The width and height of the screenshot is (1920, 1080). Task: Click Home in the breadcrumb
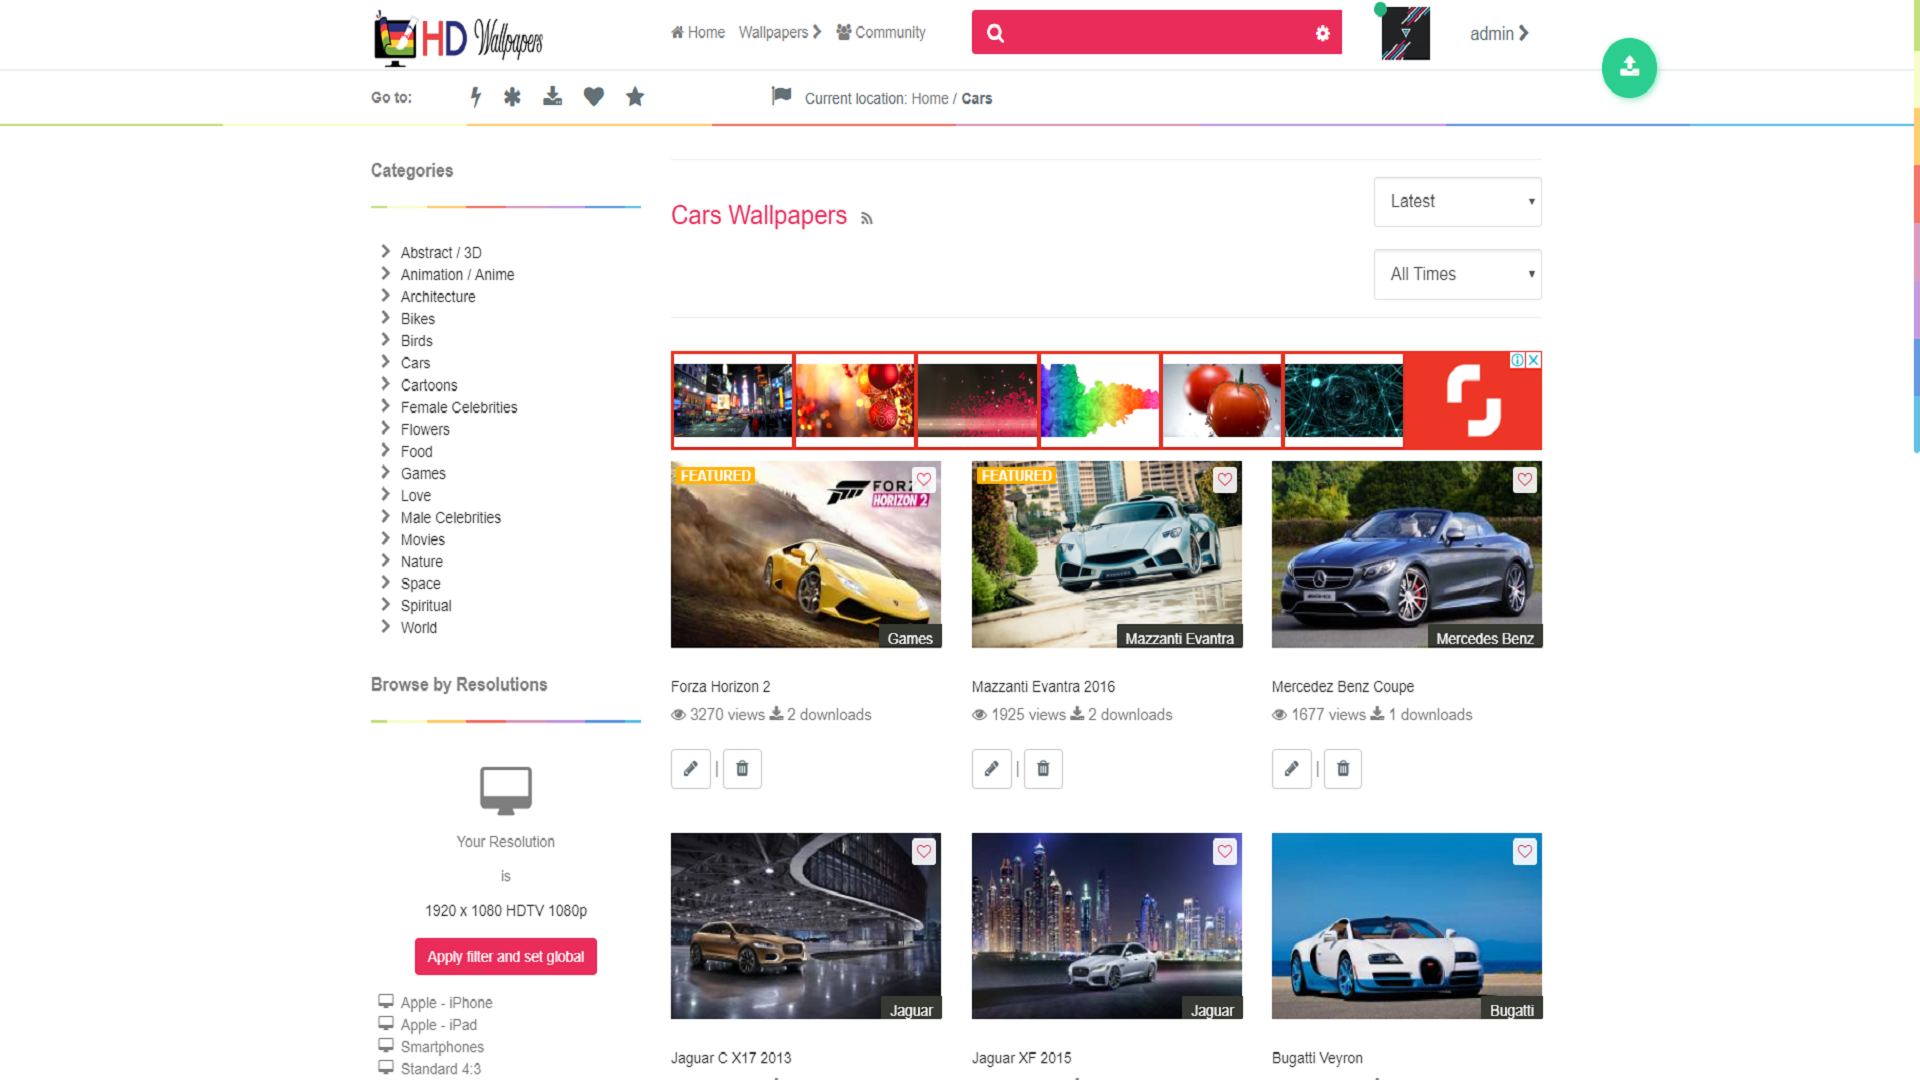930,98
